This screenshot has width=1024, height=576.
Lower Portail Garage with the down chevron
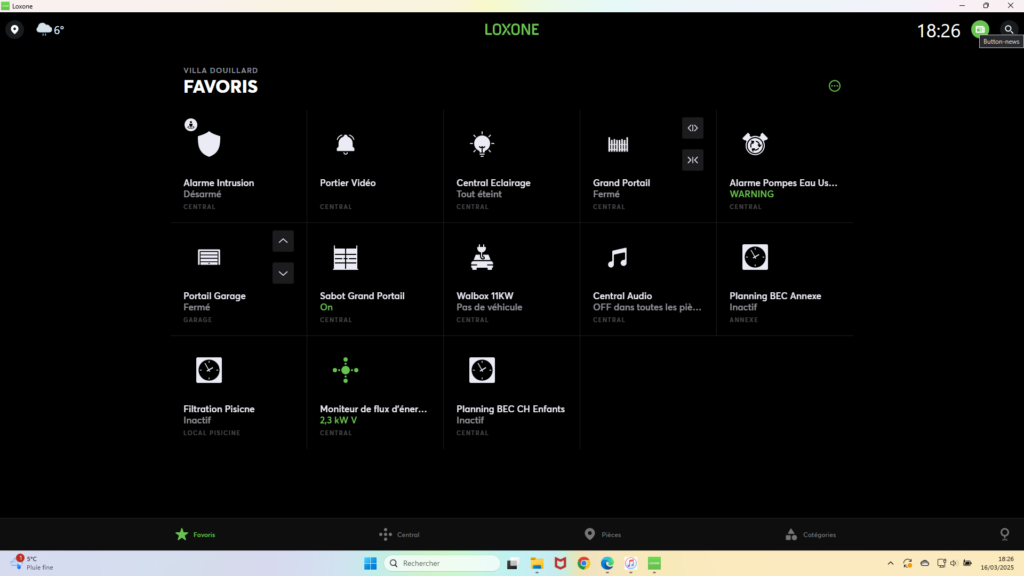pyautogui.click(x=283, y=273)
